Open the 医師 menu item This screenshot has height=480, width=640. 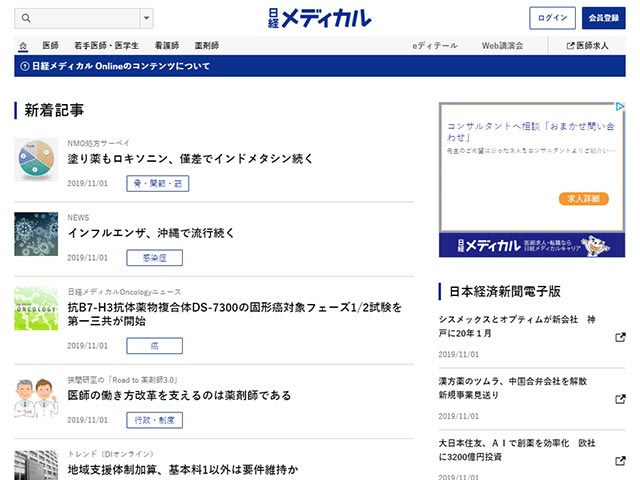point(51,46)
